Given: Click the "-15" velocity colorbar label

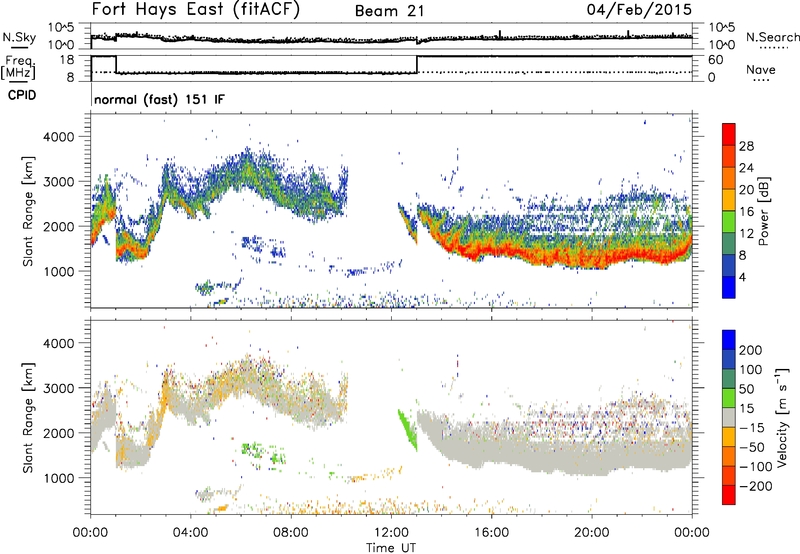Looking at the screenshot, I should pos(752,428).
